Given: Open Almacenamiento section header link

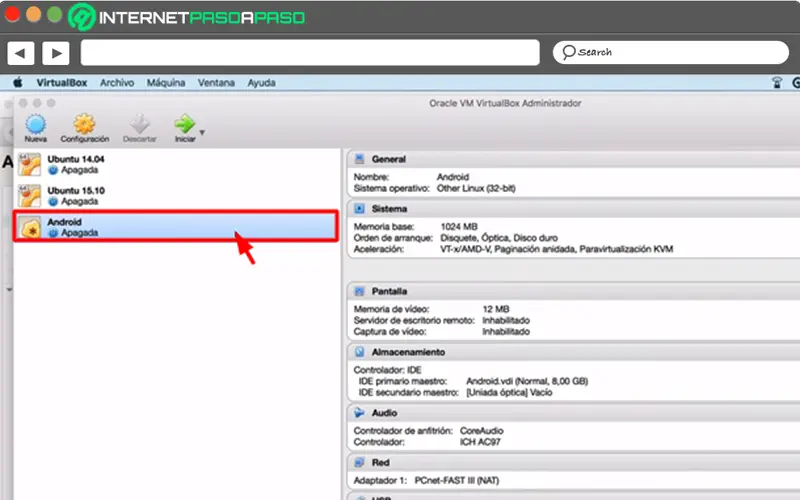Looking at the screenshot, I should coord(408,352).
